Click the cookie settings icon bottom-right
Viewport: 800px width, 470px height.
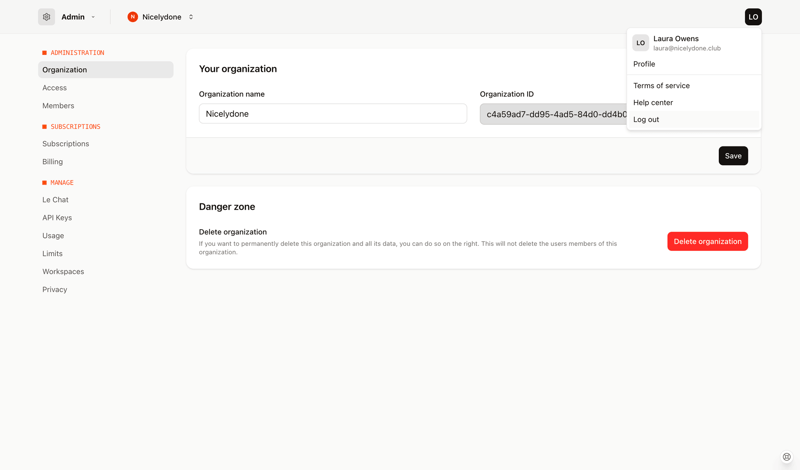pos(787,457)
